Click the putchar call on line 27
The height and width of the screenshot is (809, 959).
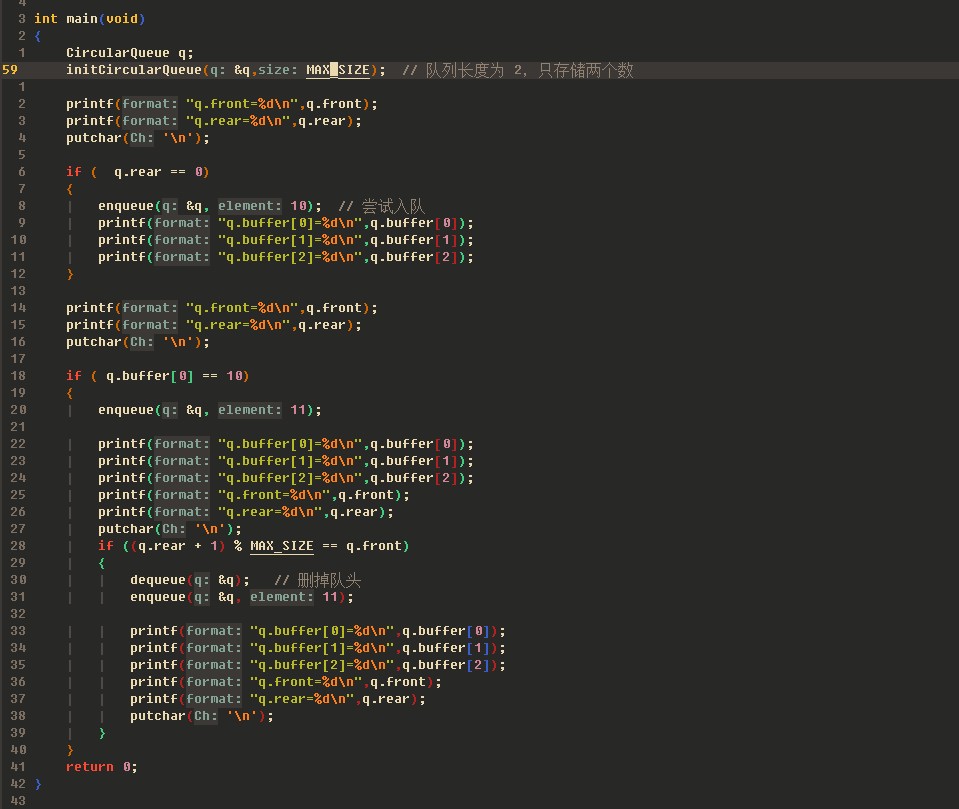[x=170, y=529]
